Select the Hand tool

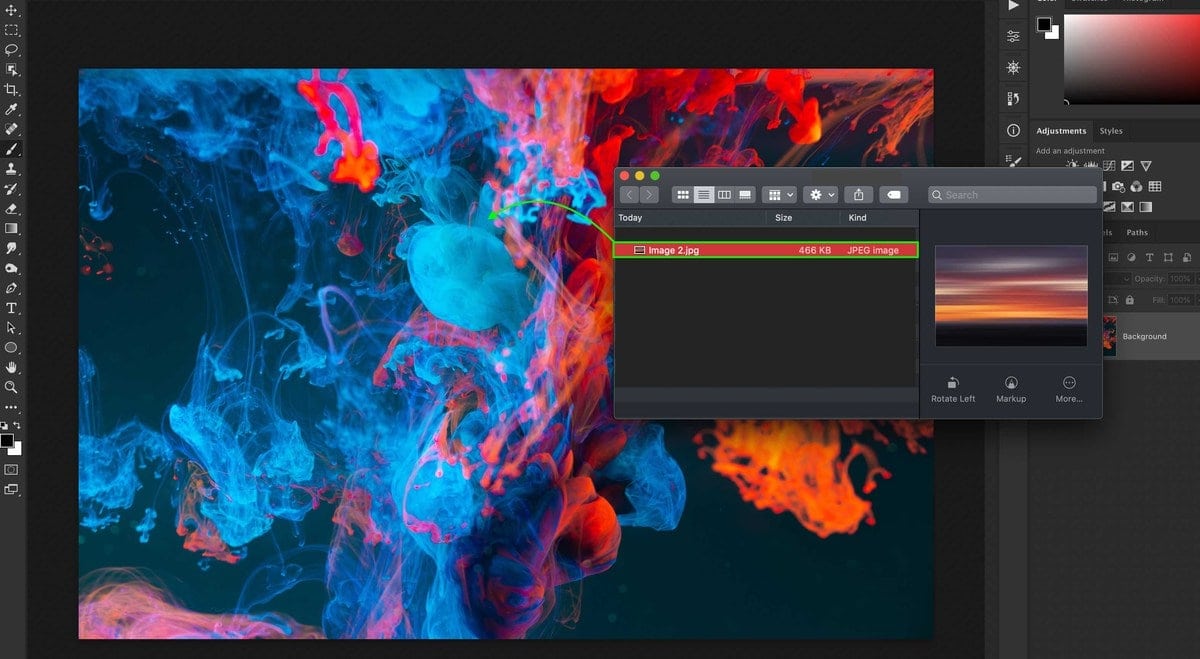(12, 367)
